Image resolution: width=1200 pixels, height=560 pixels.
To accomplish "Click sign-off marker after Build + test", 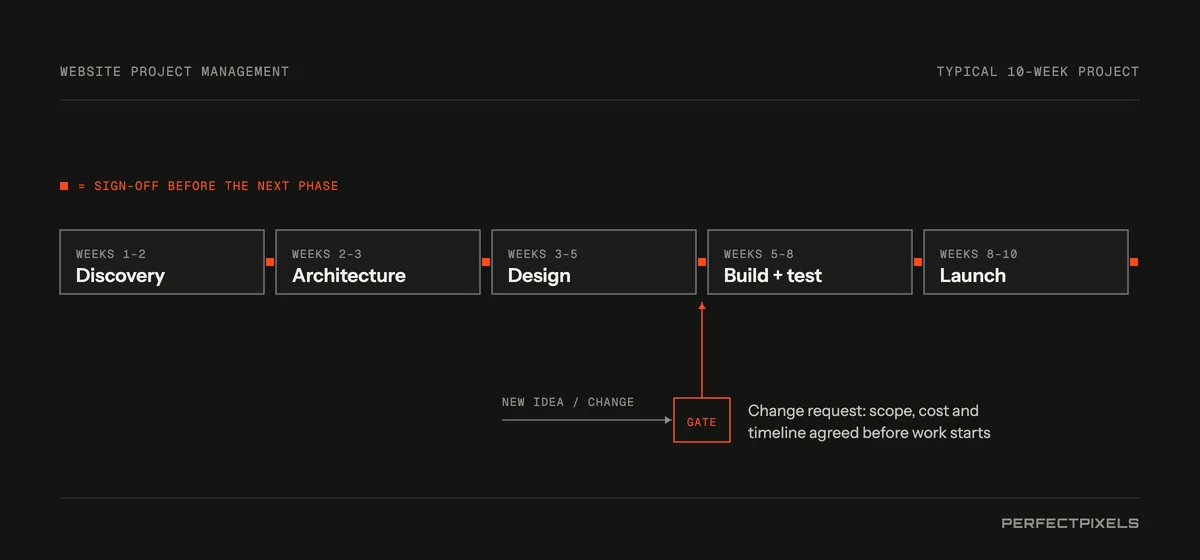I will coord(918,262).
